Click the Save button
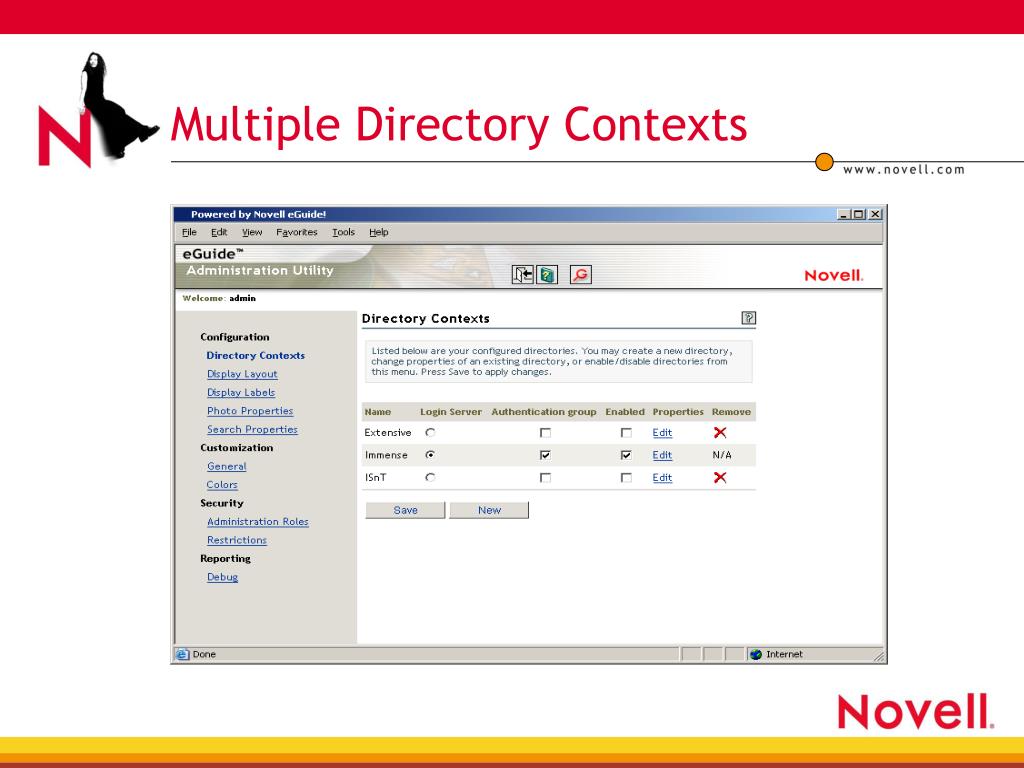The image size is (1024, 768). tap(406, 510)
